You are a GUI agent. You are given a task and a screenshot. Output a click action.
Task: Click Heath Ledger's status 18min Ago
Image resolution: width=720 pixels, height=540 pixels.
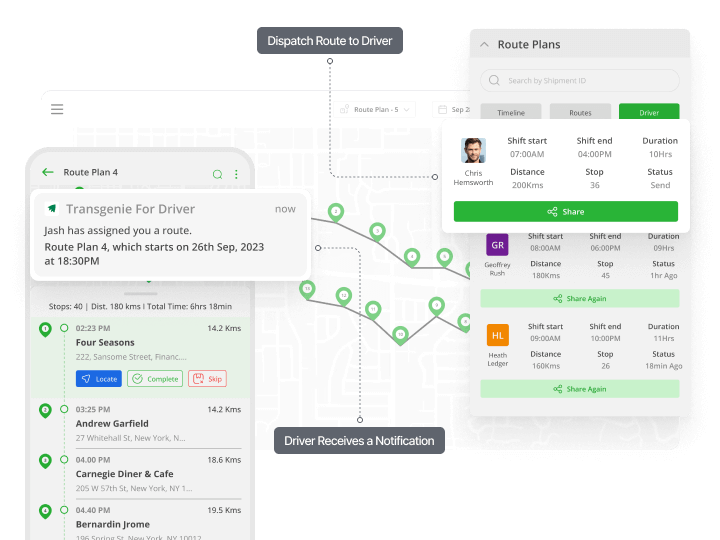[x=664, y=366]
